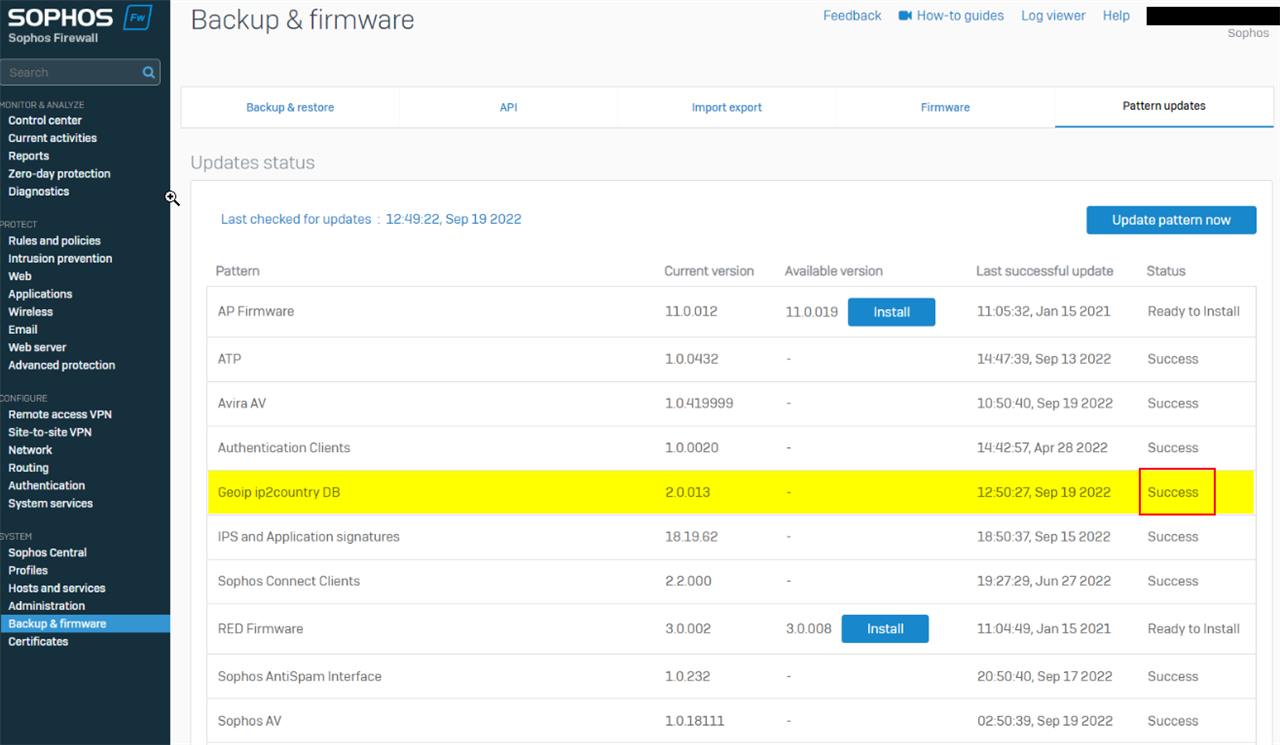Click the Sophos AntiSpam Interface row name
1280x745 pixels.
pos(299,677)
